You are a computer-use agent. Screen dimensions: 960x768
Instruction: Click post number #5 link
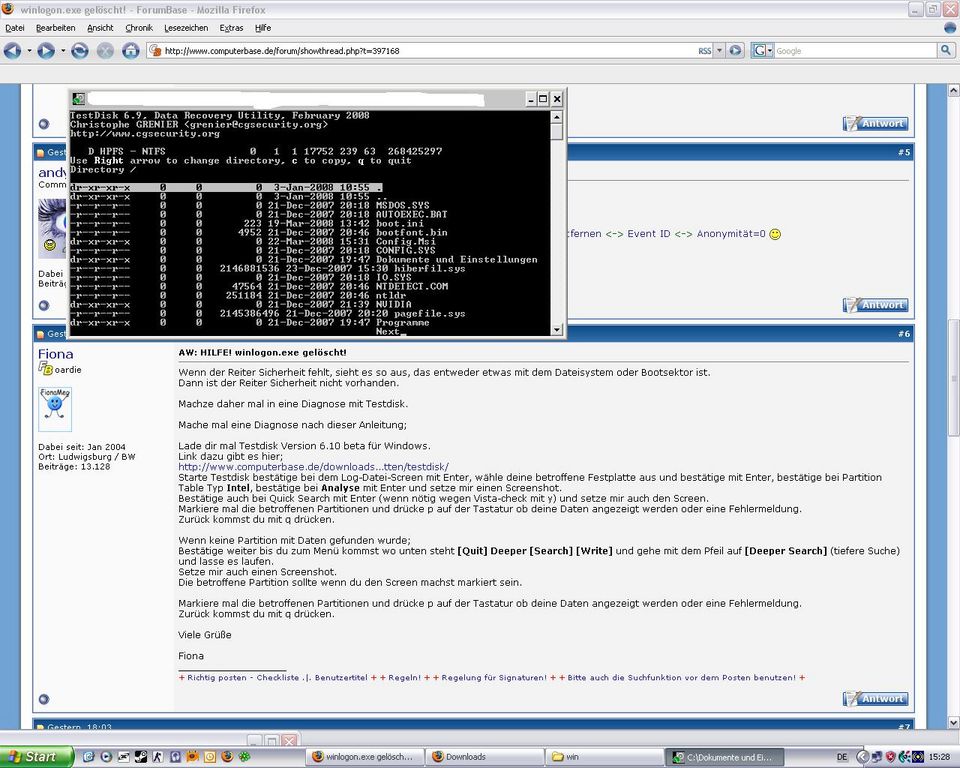[x=904, y=152]
